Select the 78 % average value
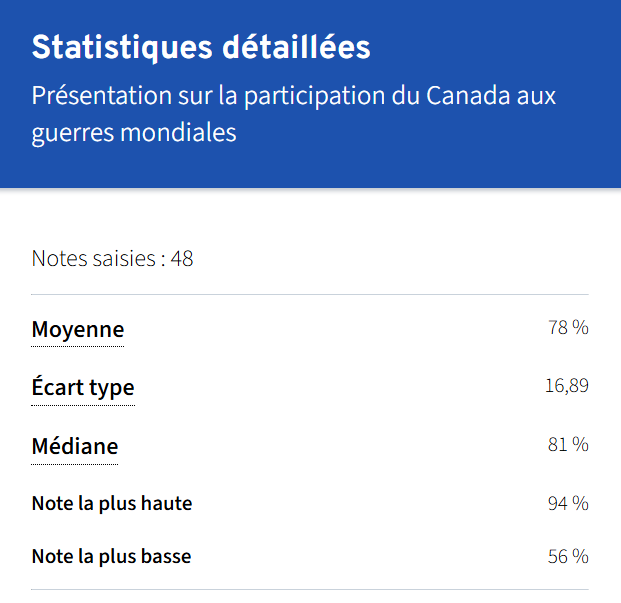The image size is (621, 603). pyautogui.click(x=568, y=327)
